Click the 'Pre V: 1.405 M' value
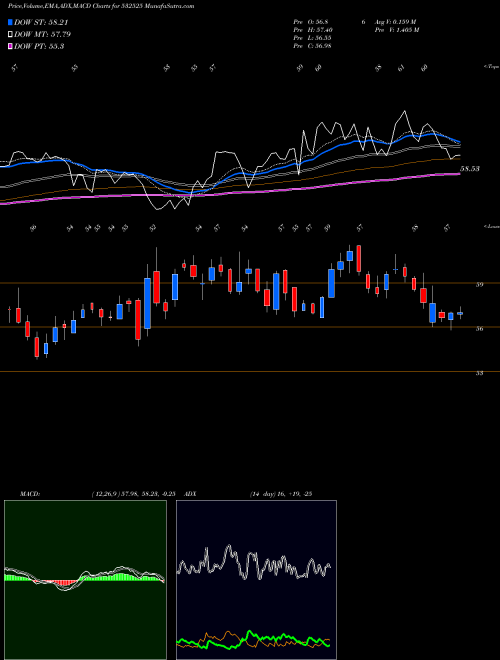The height and width of the screenshot is (660, 500). point(396,30)
